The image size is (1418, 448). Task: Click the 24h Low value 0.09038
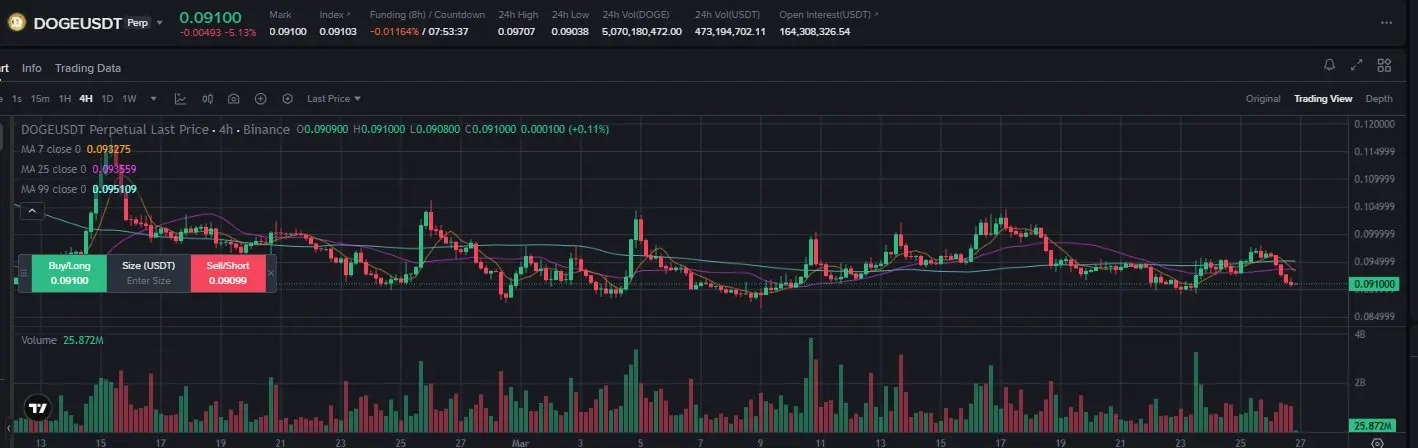tap(570, 32)
